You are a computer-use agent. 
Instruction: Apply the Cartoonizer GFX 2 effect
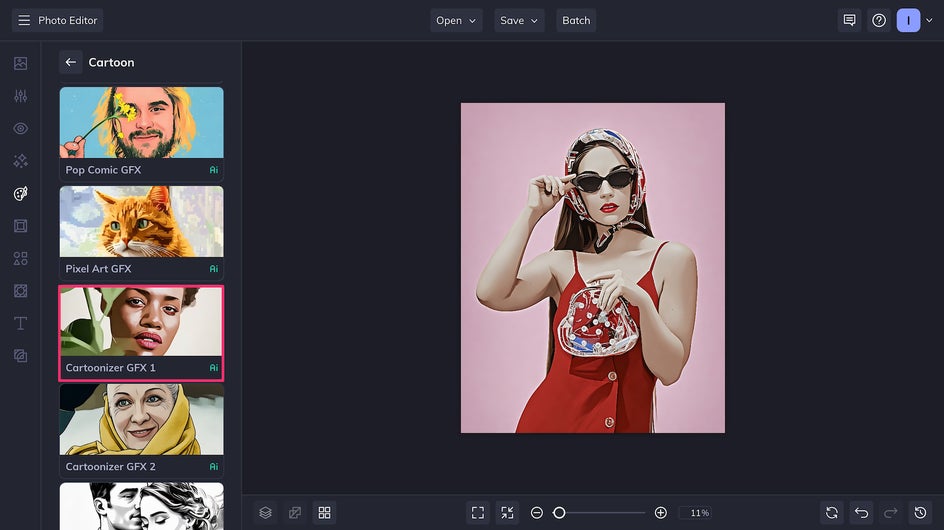(141, 431)
